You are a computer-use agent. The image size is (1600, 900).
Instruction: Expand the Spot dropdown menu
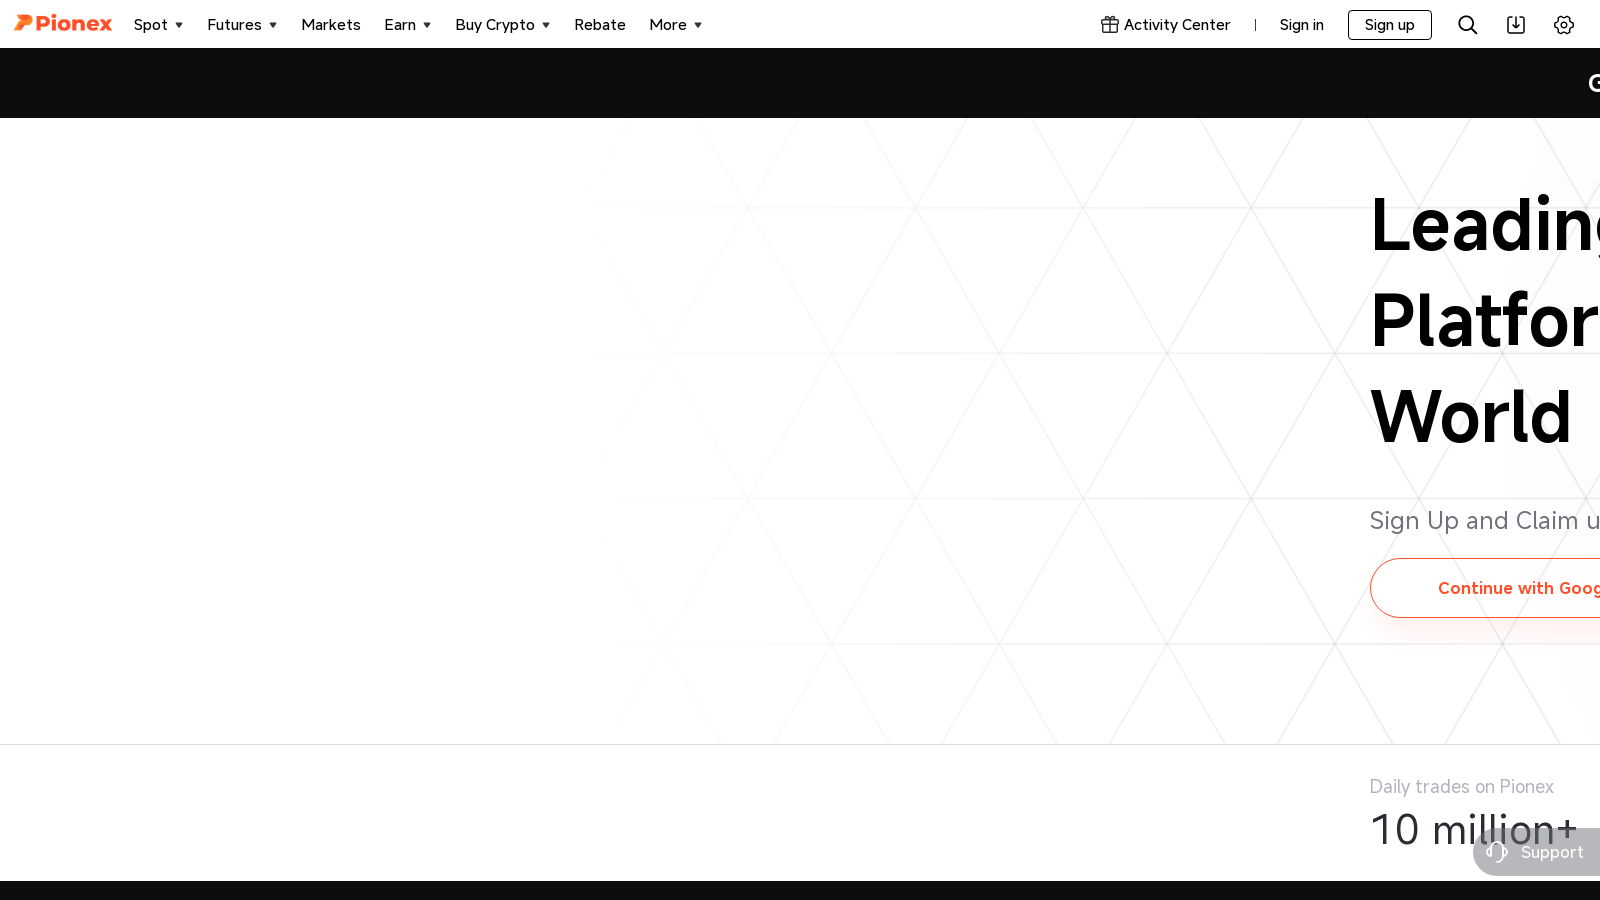click(x=158, y=25)
